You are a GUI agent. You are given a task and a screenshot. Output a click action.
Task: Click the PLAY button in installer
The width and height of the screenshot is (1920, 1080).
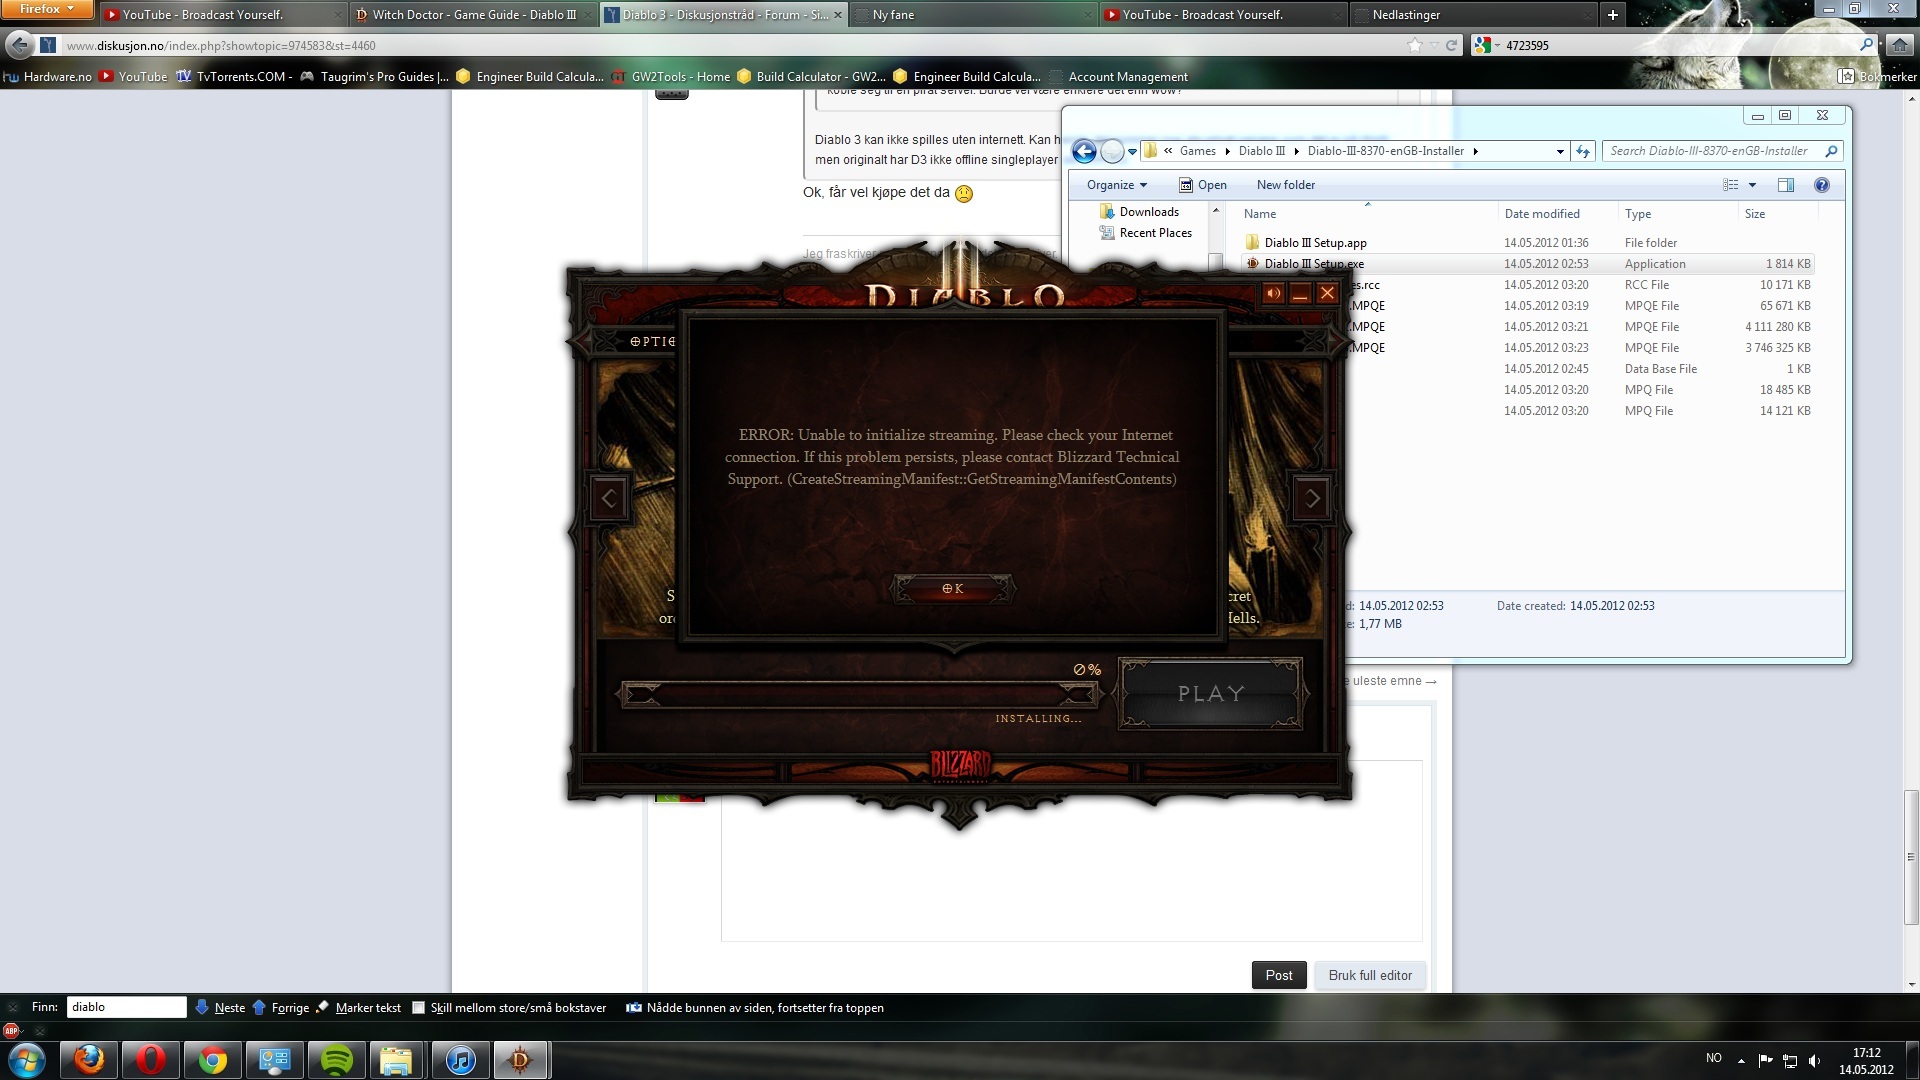click(1211, 694)
